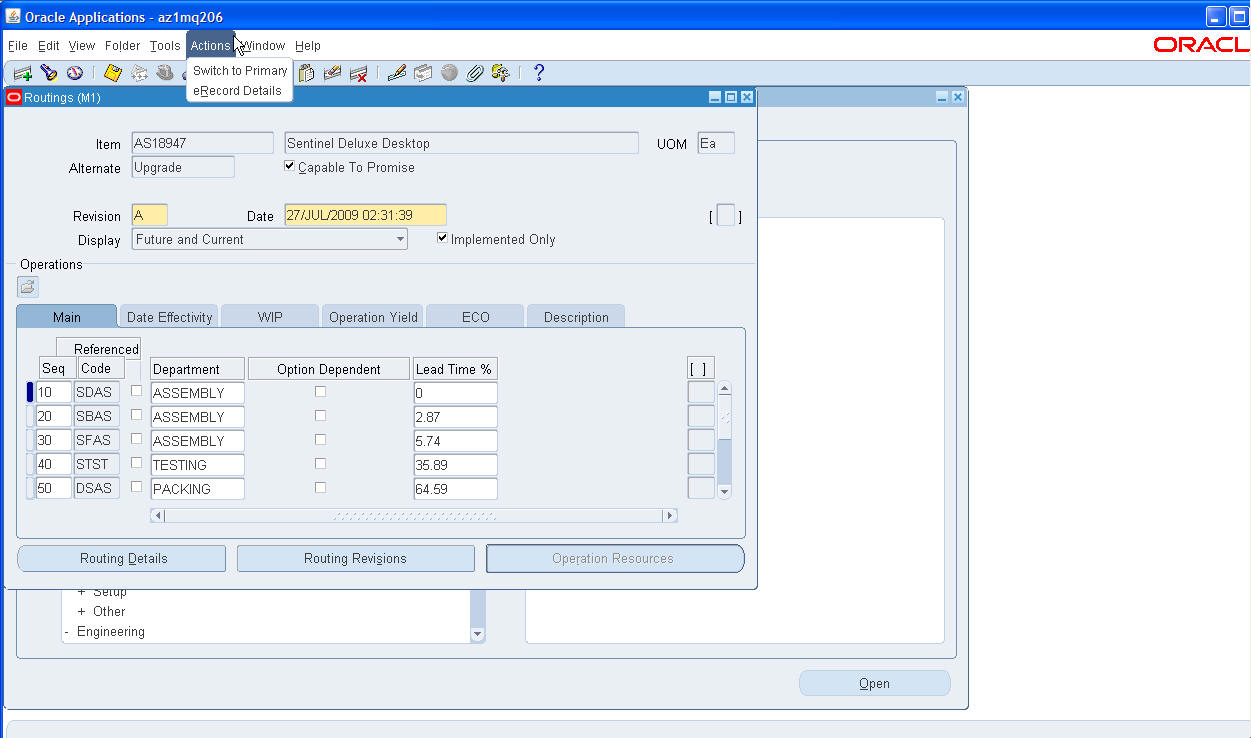Click the Code field showing SFAS
The width and height of the screenshot is (1251, 738).
pos(97,440)
